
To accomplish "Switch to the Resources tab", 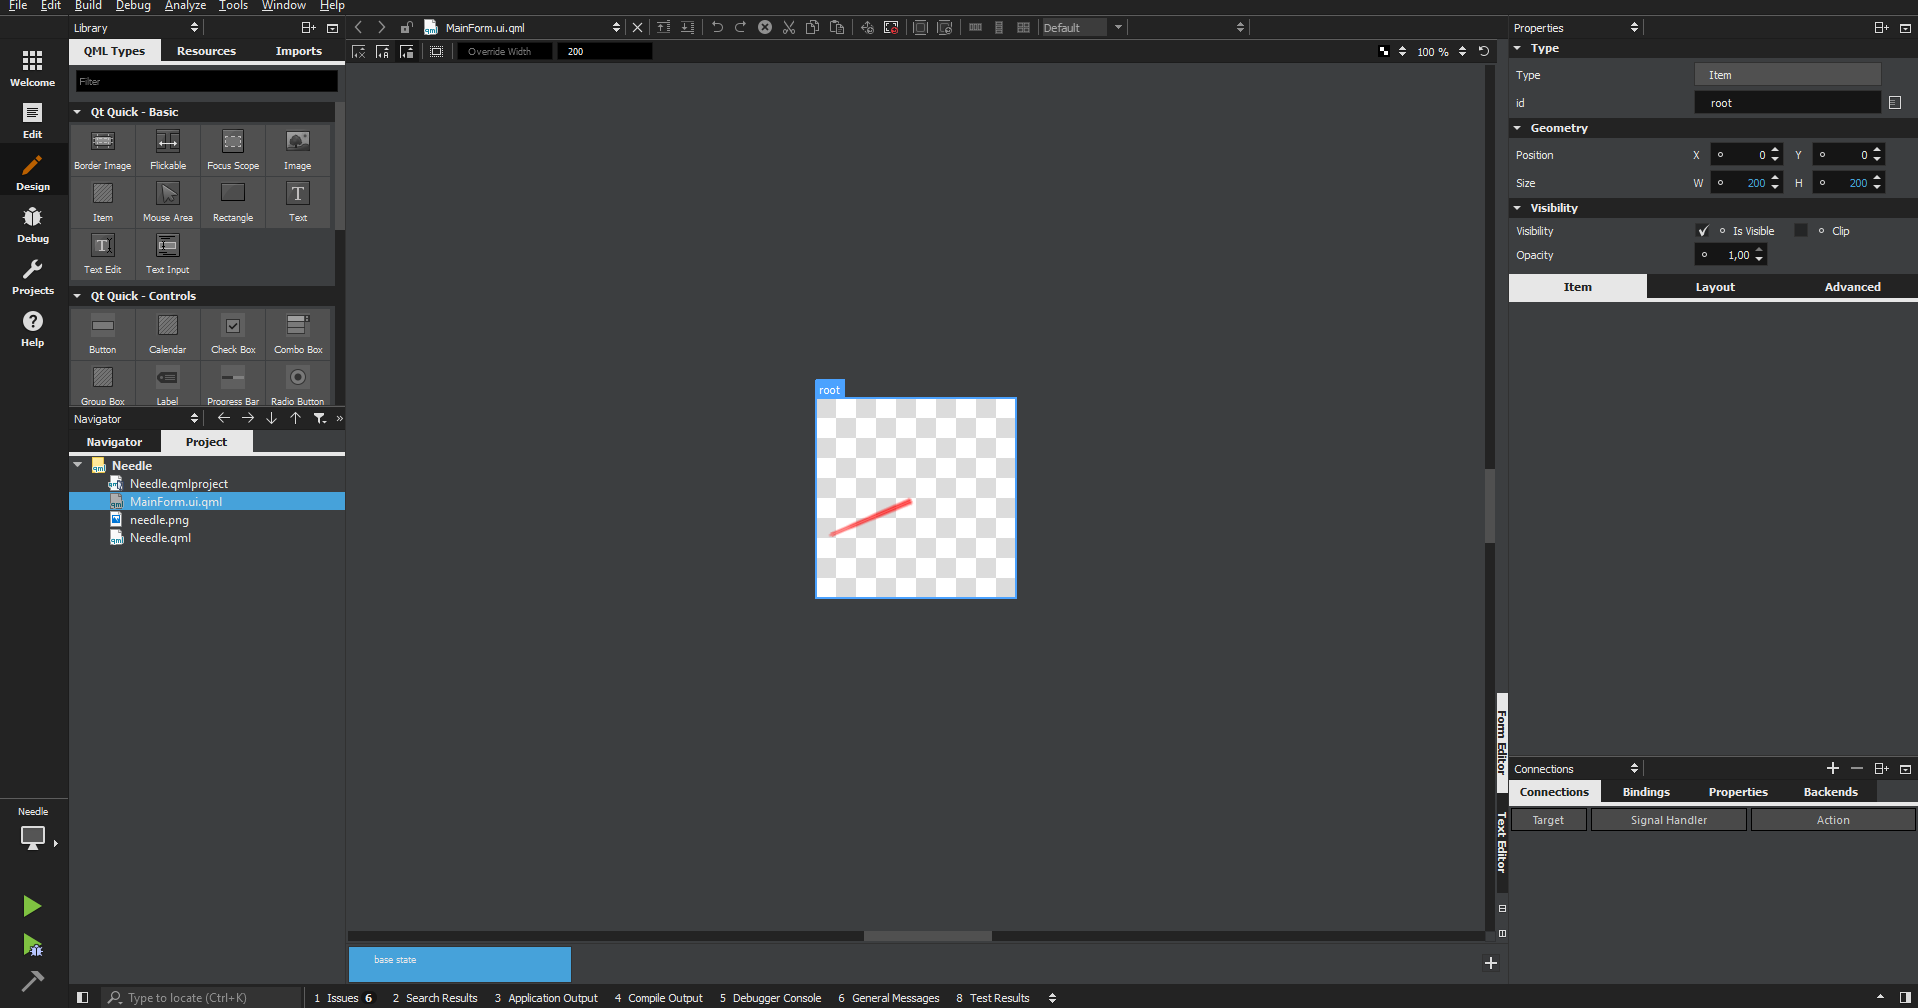I will pos(206,51).
